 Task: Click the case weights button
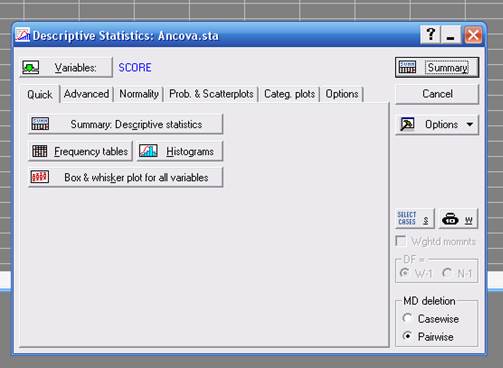click(458, 219)
